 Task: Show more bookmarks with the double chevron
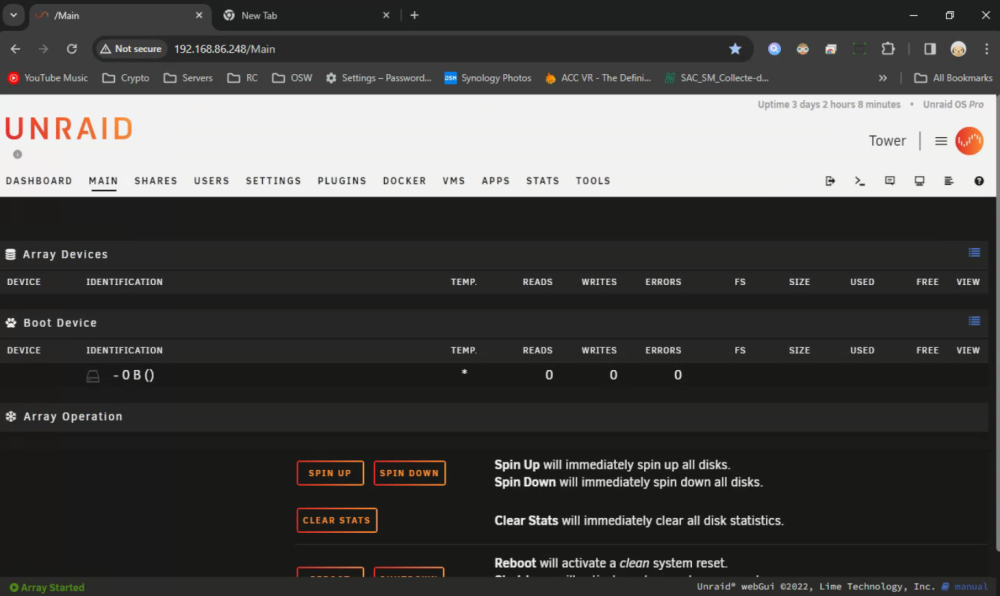[883, 78]
